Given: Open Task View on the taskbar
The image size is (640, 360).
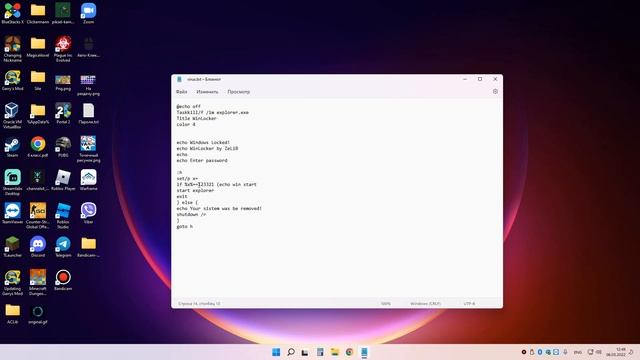Looking at the screenshot, I should coord(305,352).
